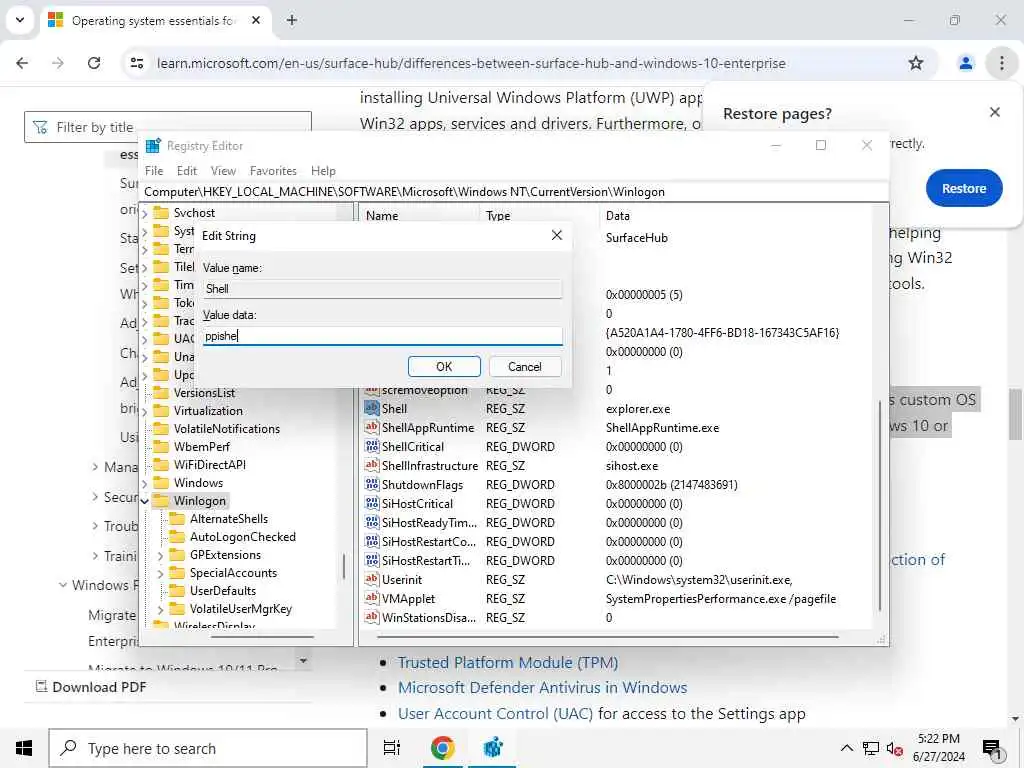Select the SiHostCritical DWORD icon

(x=372, y=503)
